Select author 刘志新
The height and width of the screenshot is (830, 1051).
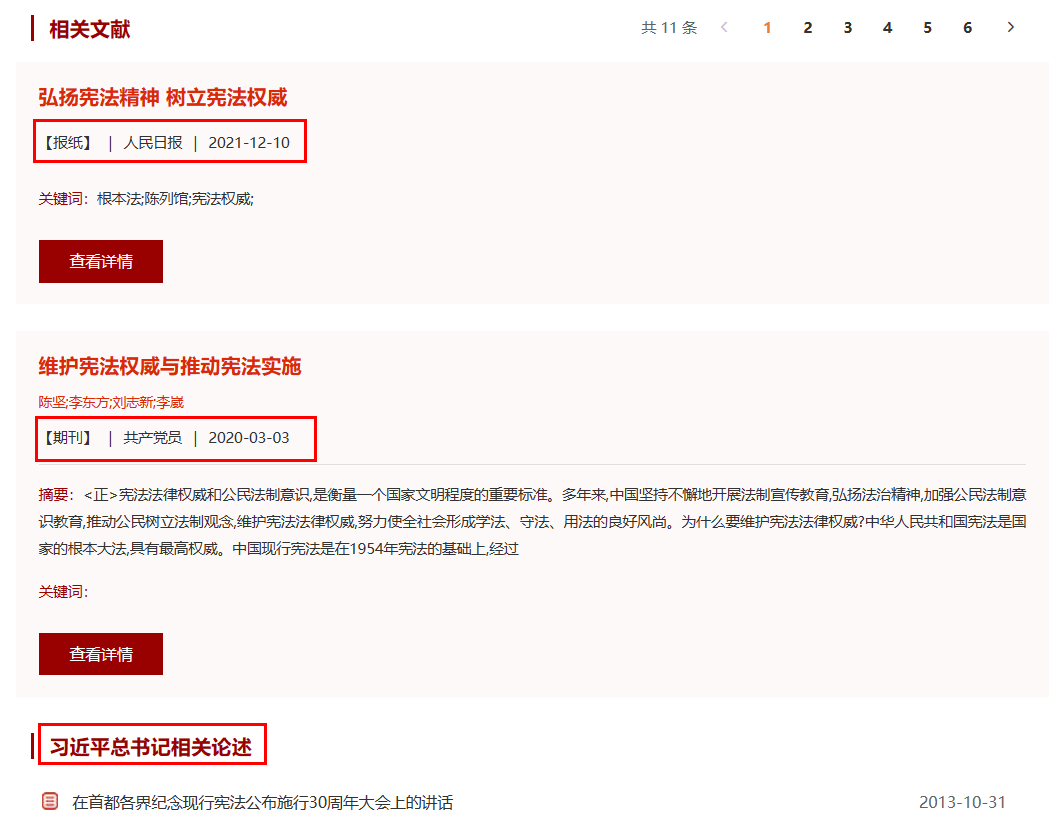tap(133, 402)
